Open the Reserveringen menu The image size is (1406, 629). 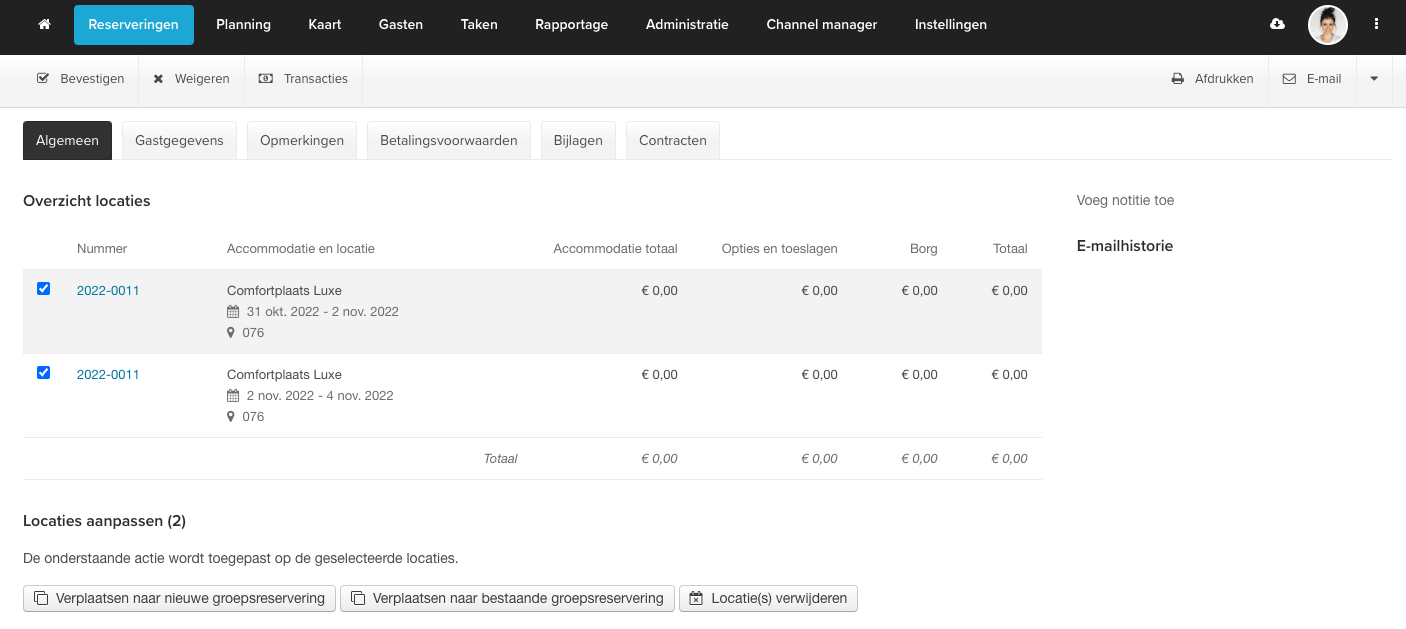tap(134, 25)
